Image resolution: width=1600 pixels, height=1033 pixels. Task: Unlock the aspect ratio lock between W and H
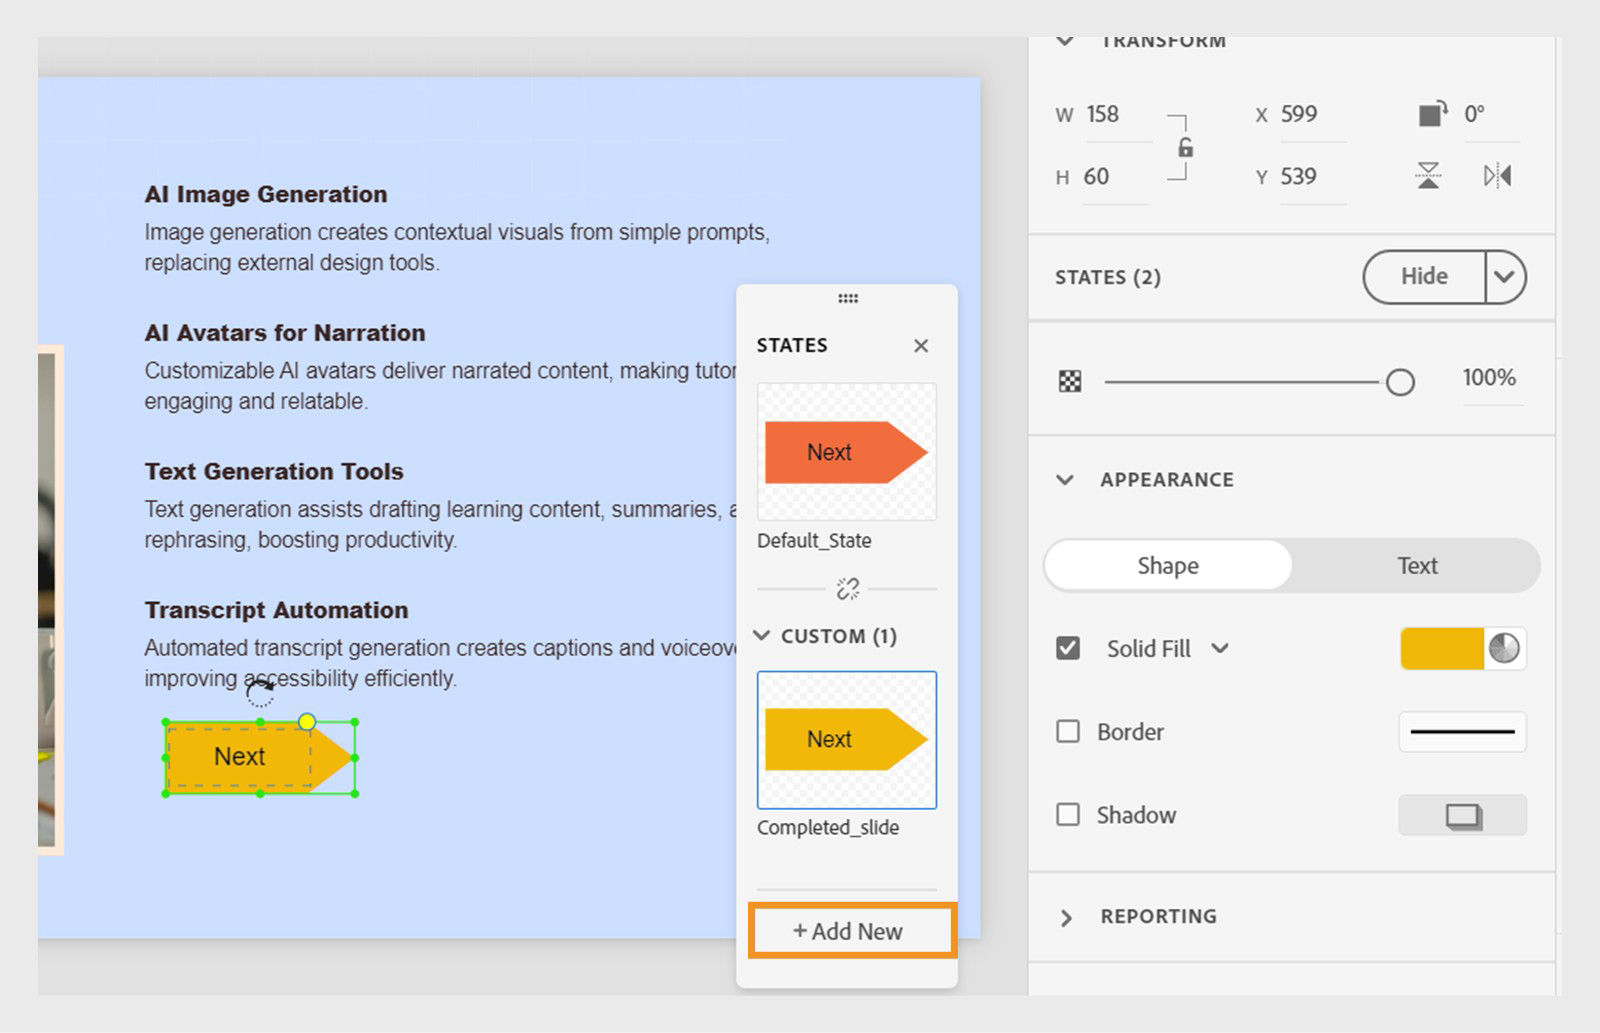[1185, 146]
